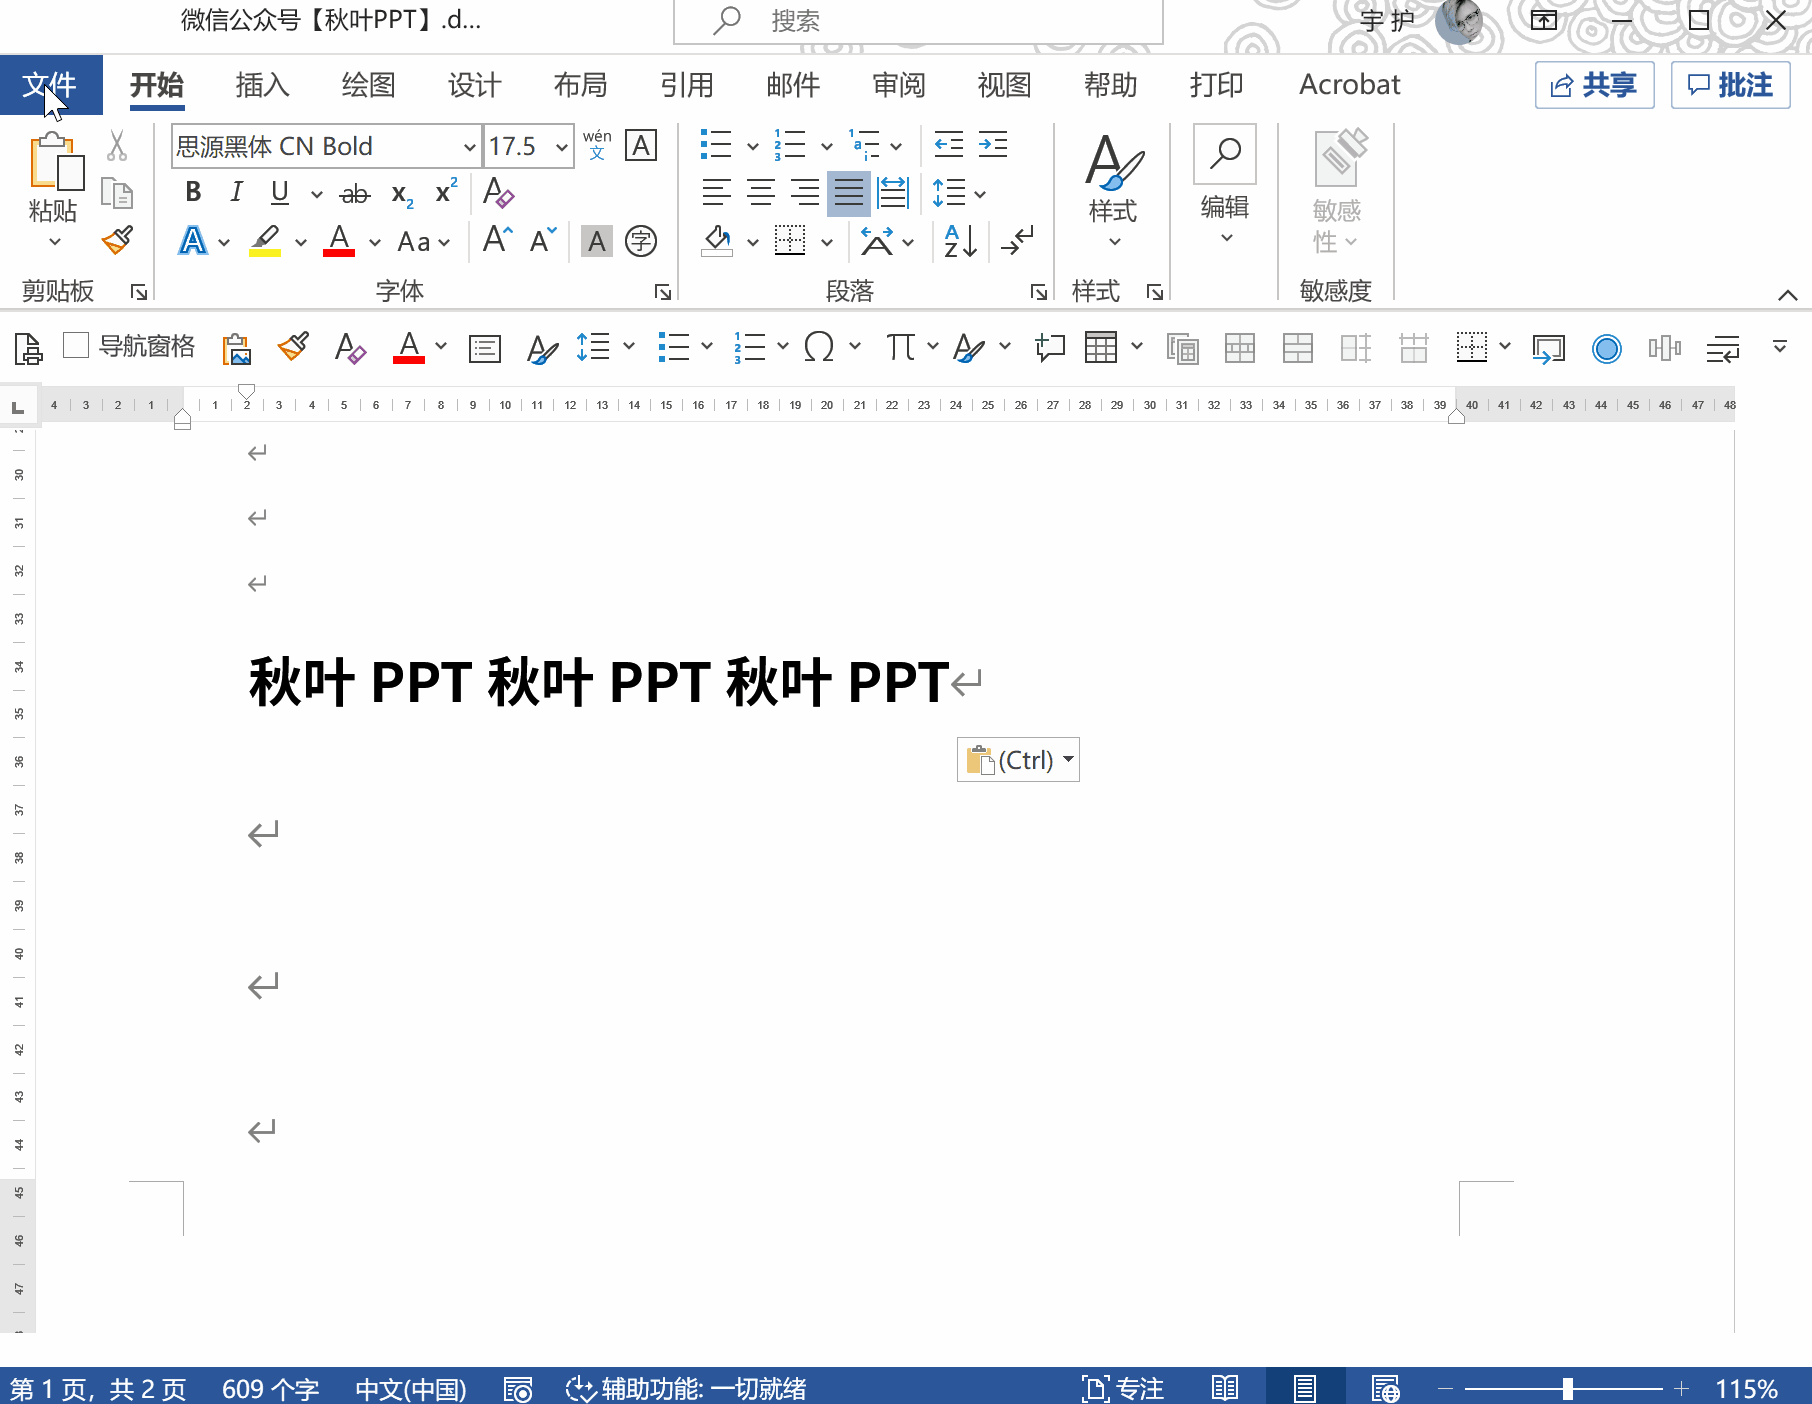
Task: Click the macro recording icon in status bar
Action: pyautogui.click(x=517, y=1389)
